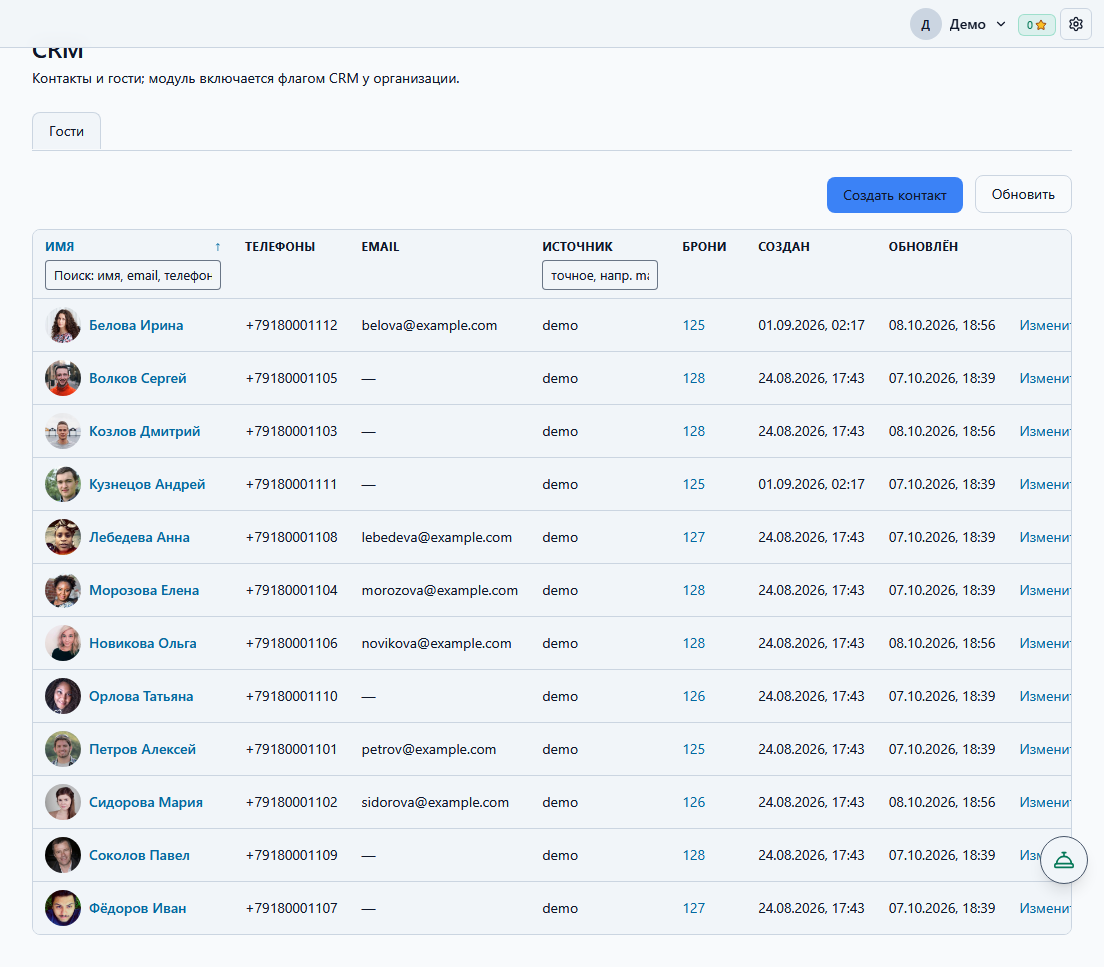Focus the name, email, phone search field
Screen dimensions: 1104x967
click(x=133, y=275)
